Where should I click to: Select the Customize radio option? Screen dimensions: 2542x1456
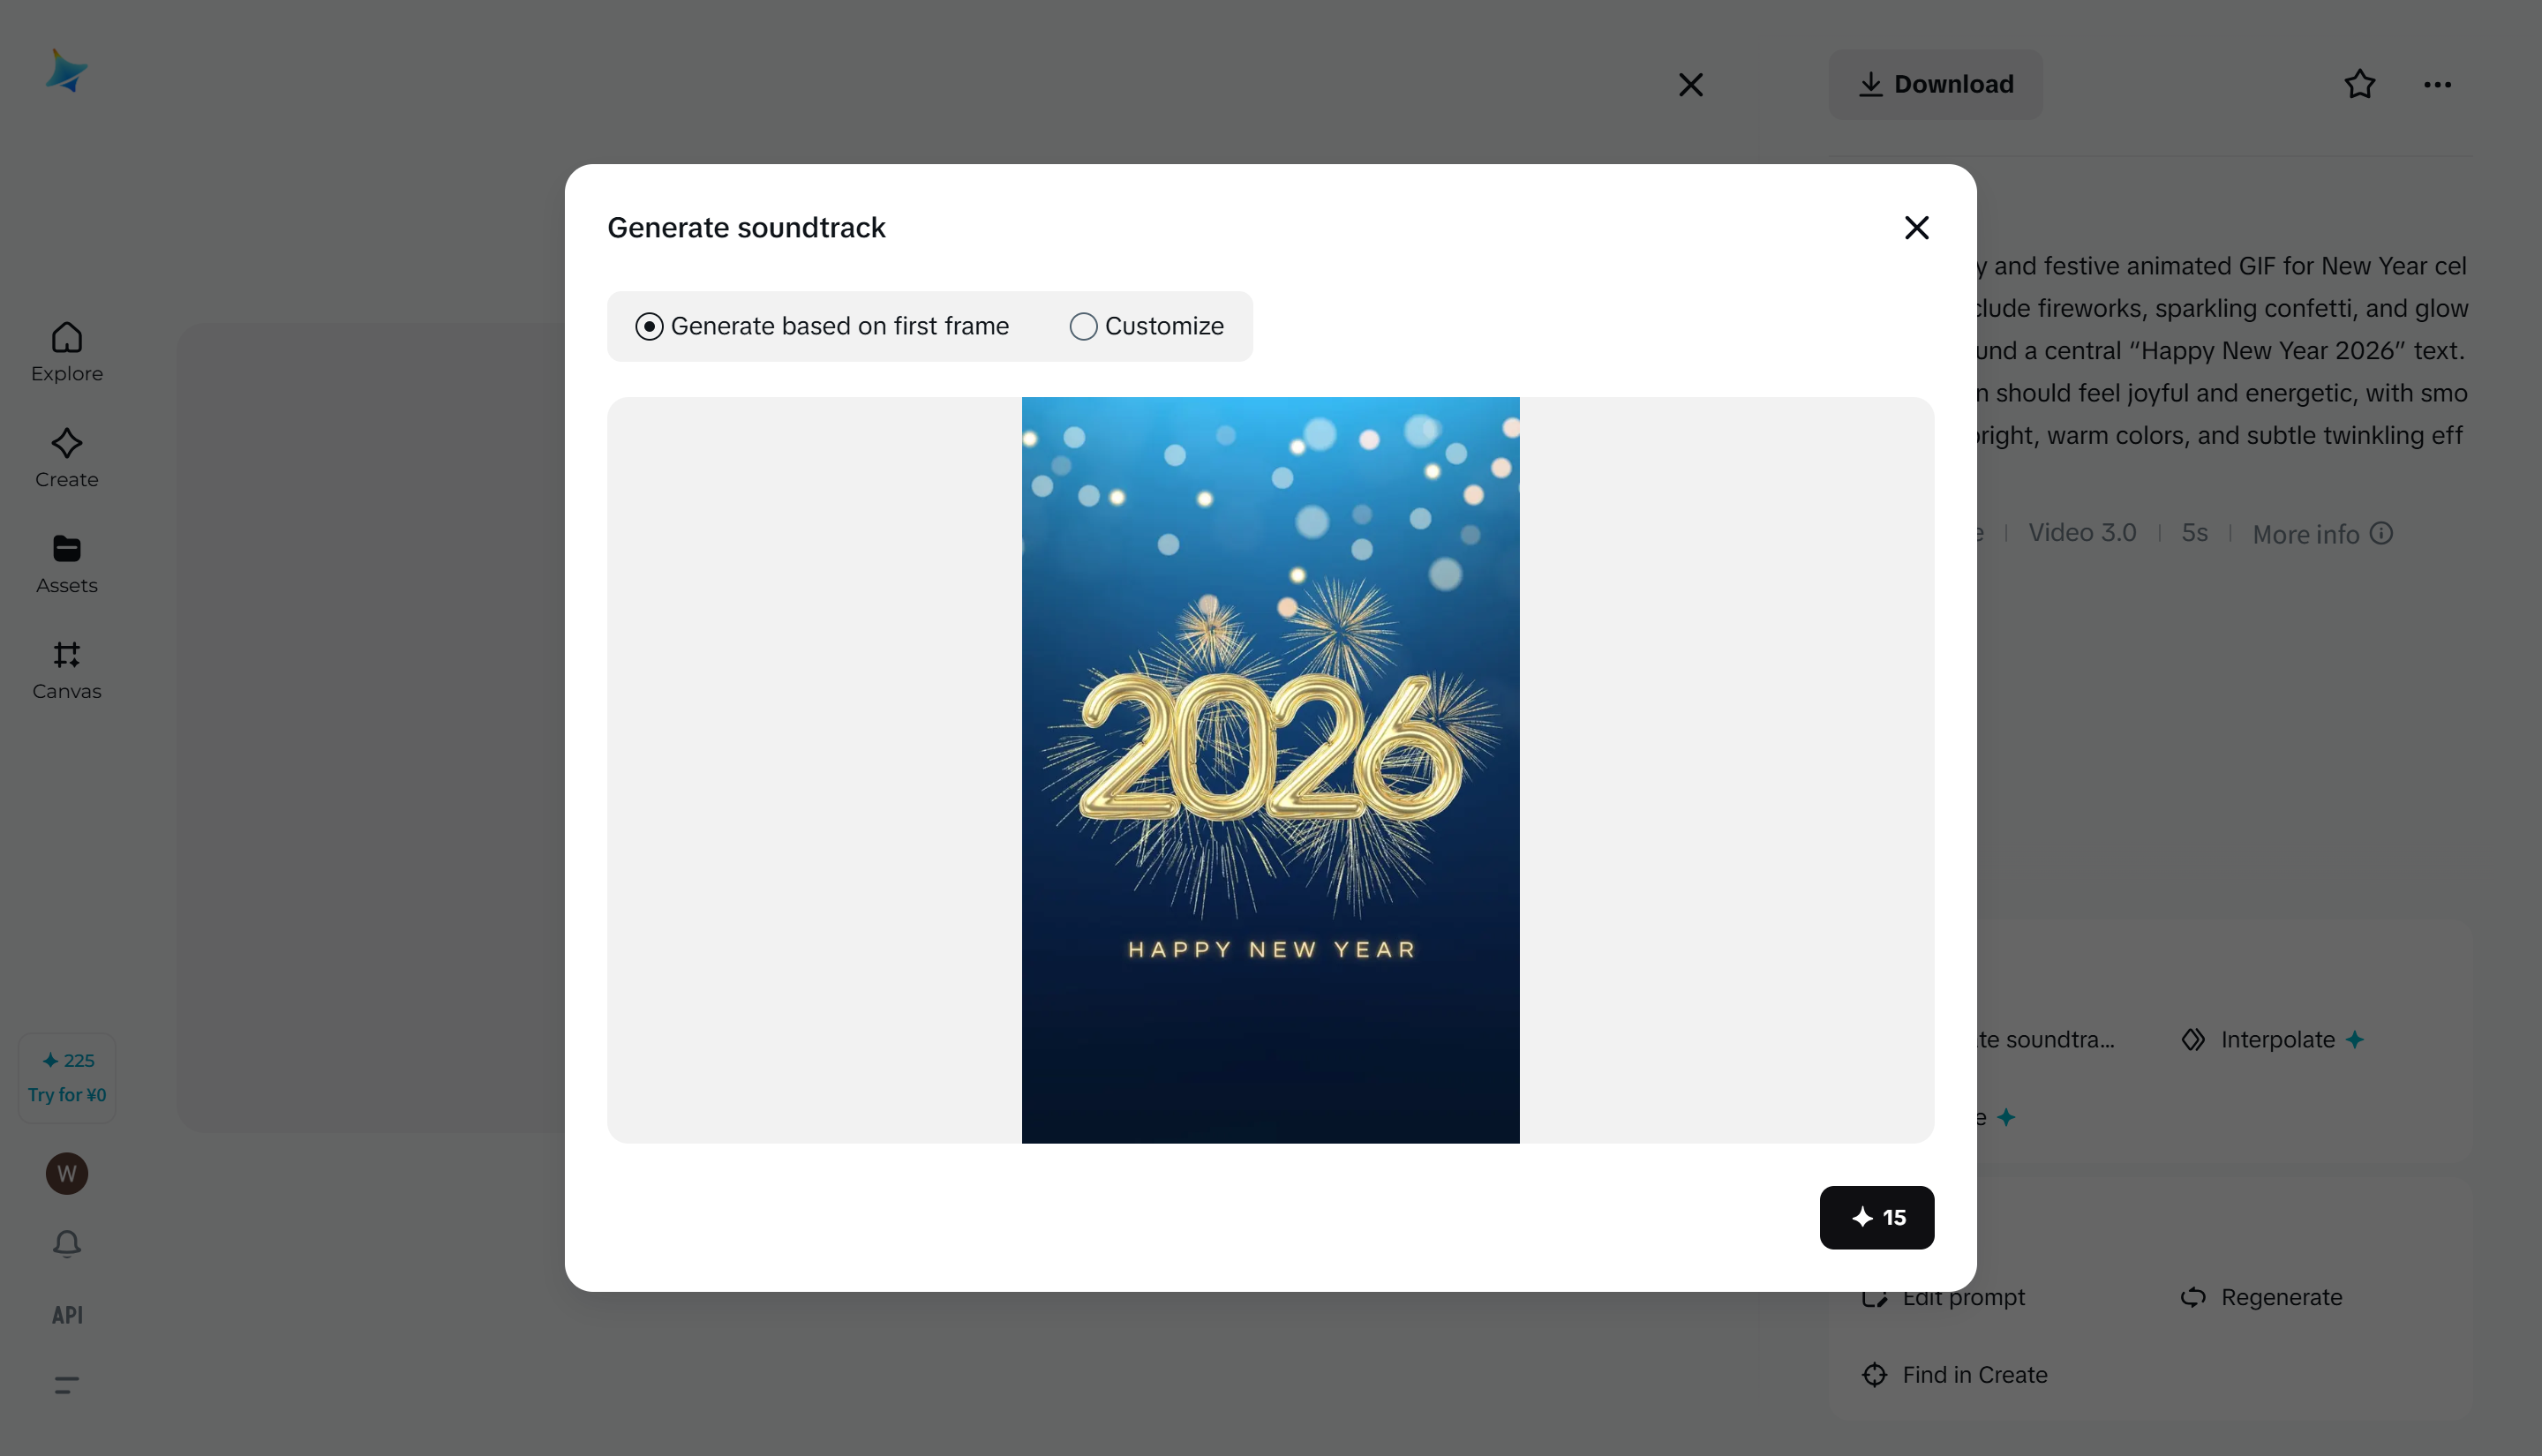click(1147, 326)
